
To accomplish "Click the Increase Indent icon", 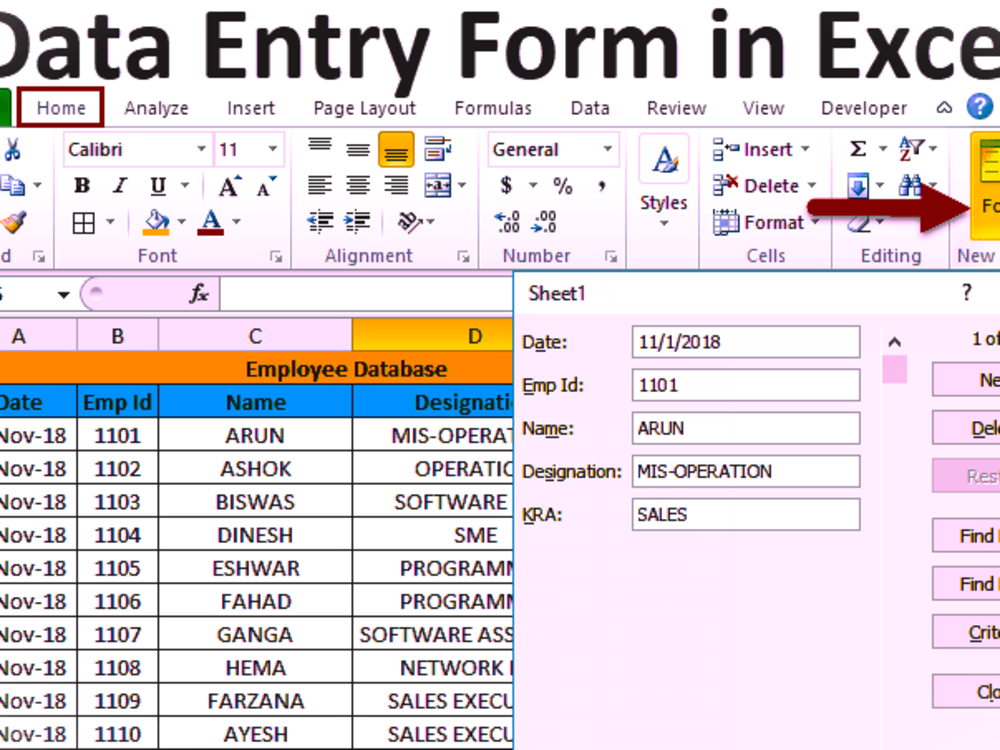I will click(357, 222).
